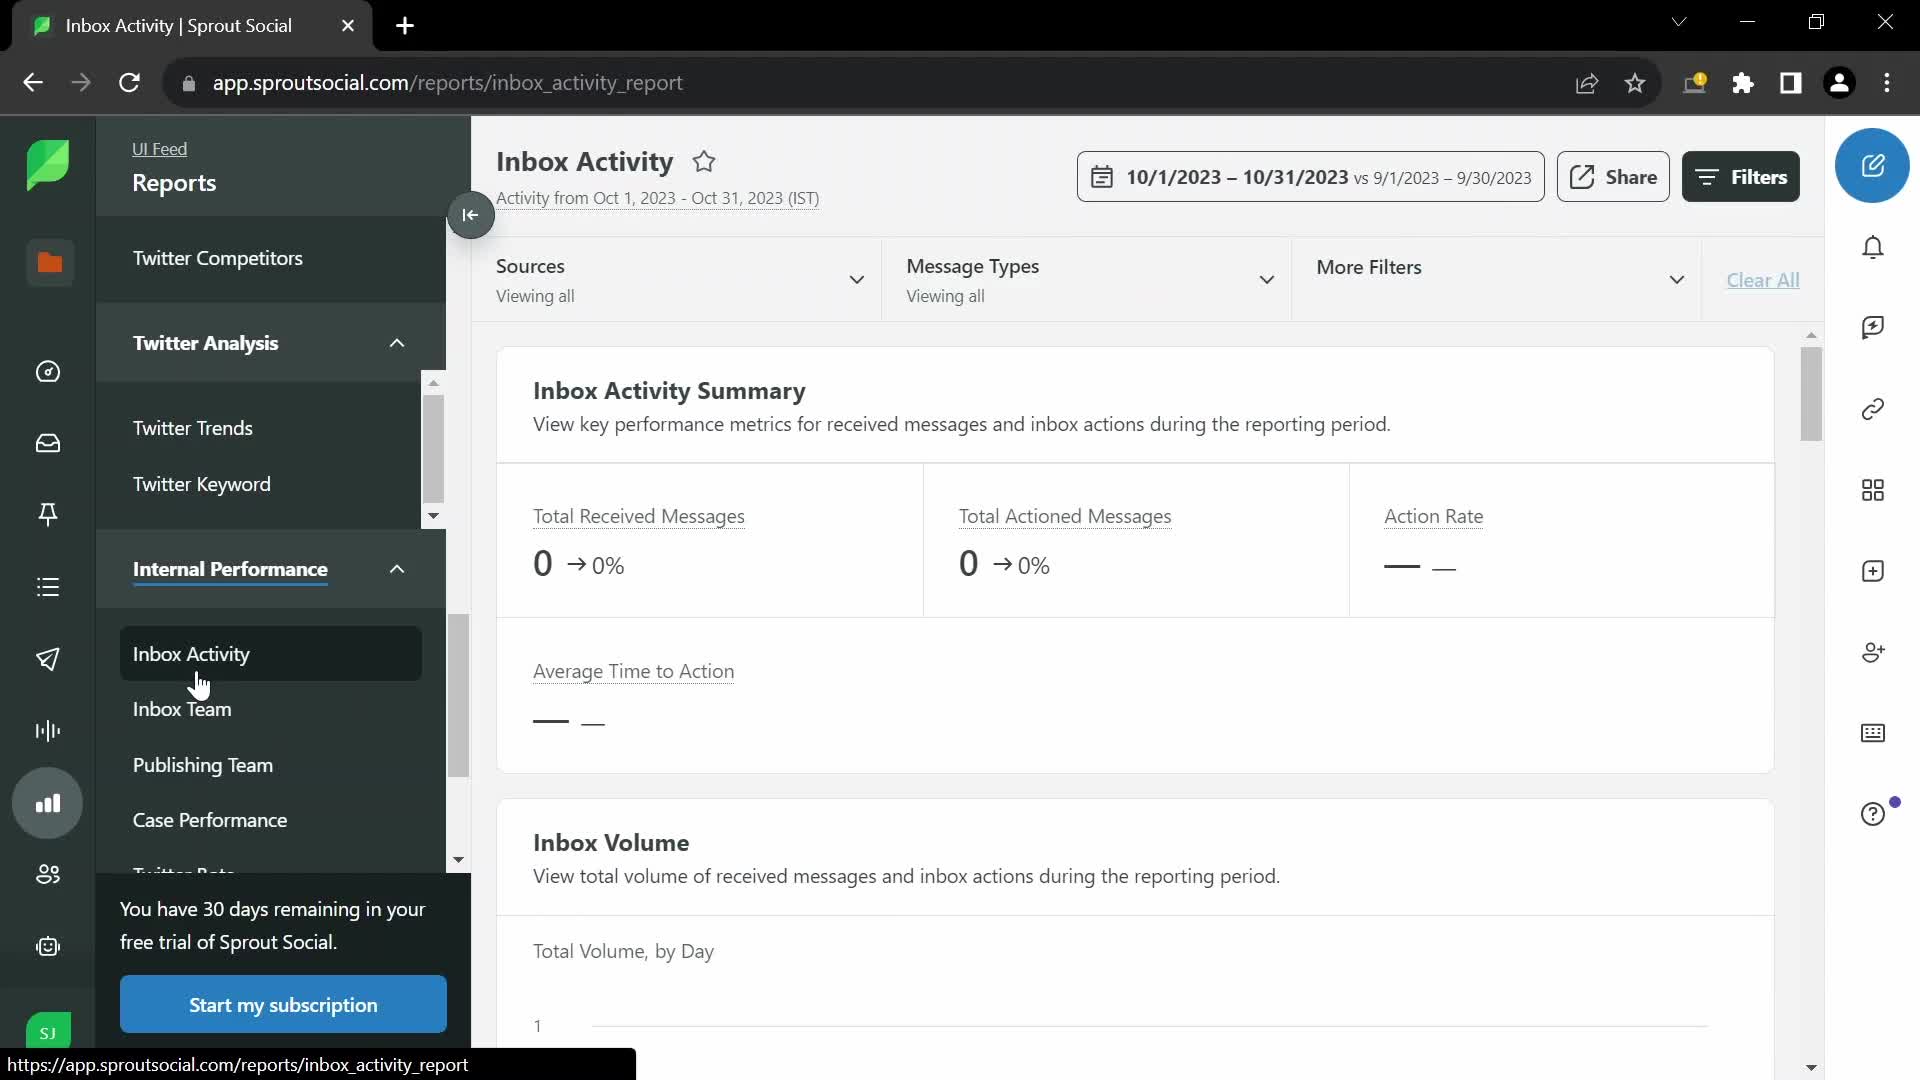This screenshot has width=1920, height=1080.
Task: Click the Sprout Social home icon
Action: click(49, 164)
